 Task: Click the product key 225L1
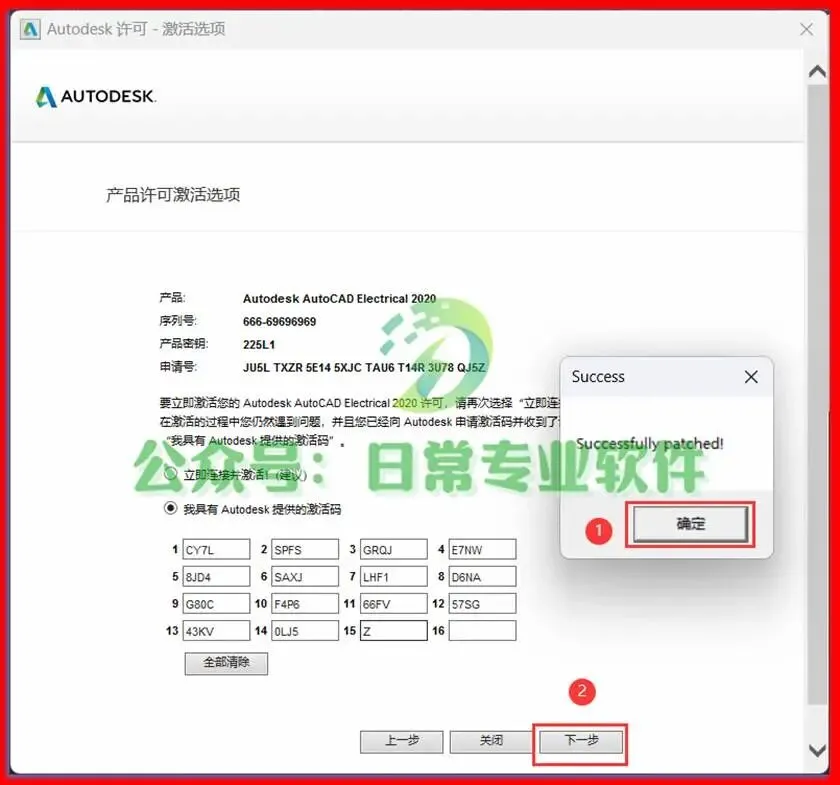coord(259,345)
